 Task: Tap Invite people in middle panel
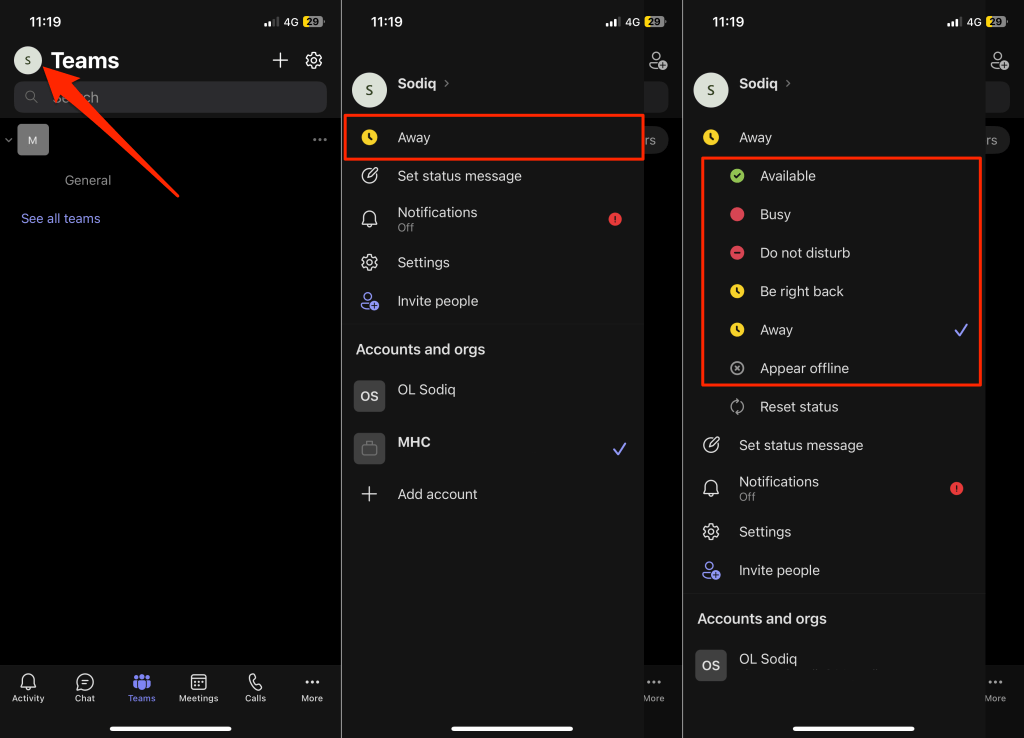click(494, 301)
